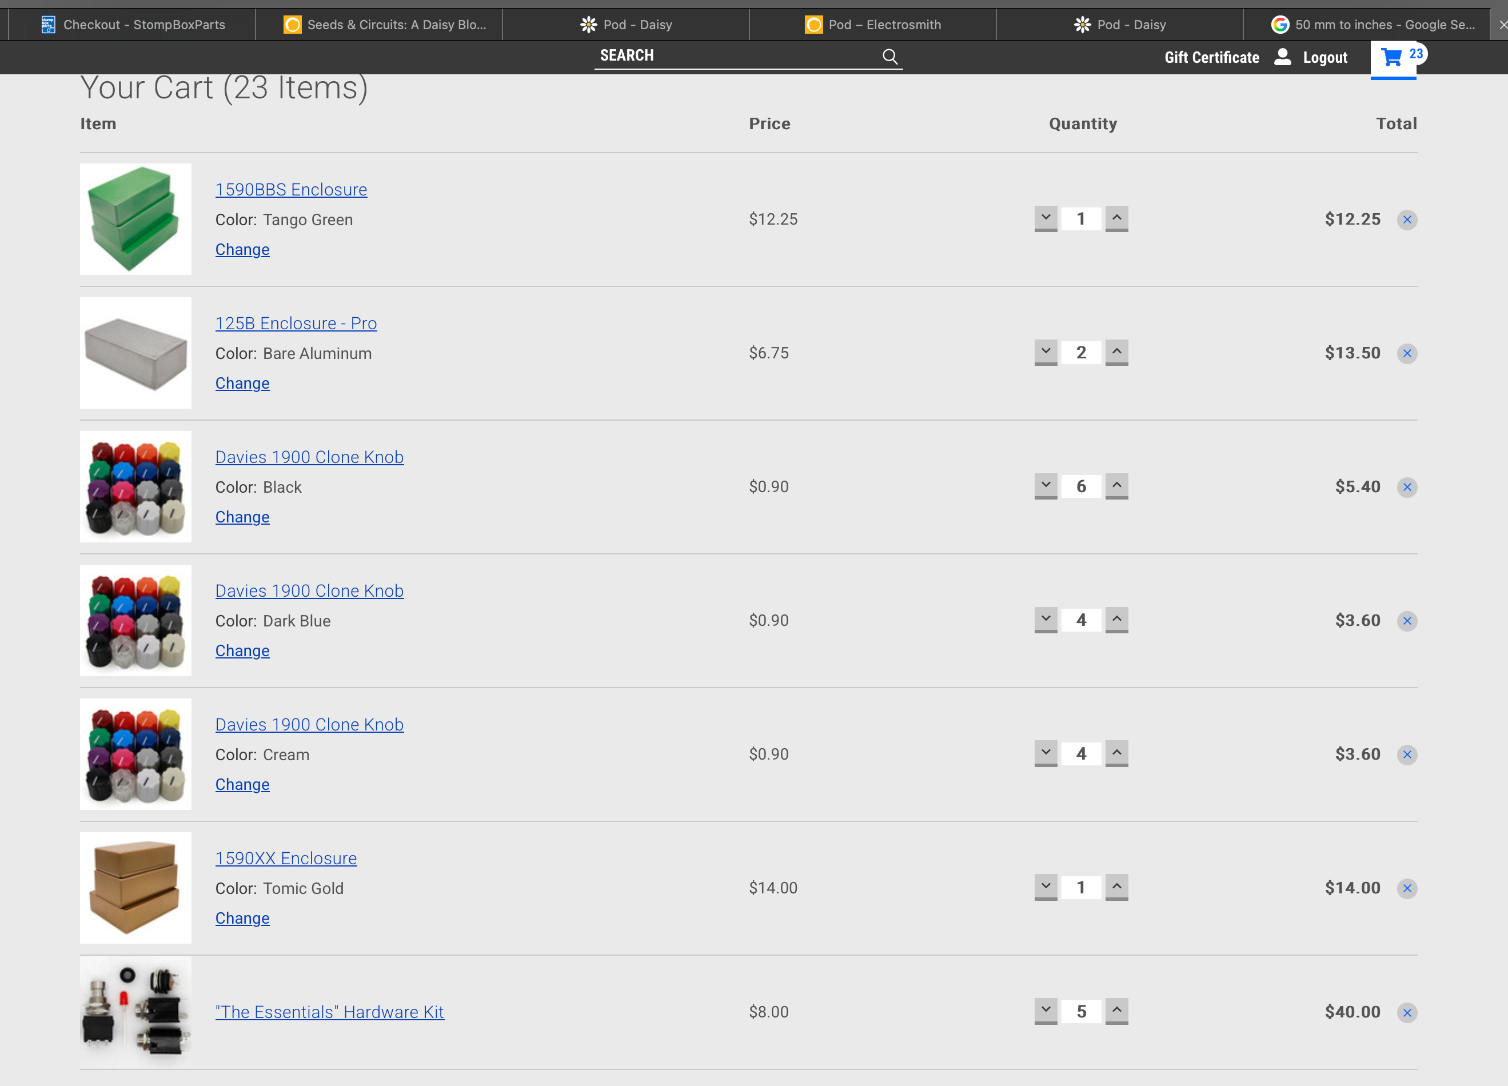Image resolution: width=1508 pixels, height=1086 pixels.
Task: Open the 1590XX Enclosure product link
Action: tap(286, 859)
